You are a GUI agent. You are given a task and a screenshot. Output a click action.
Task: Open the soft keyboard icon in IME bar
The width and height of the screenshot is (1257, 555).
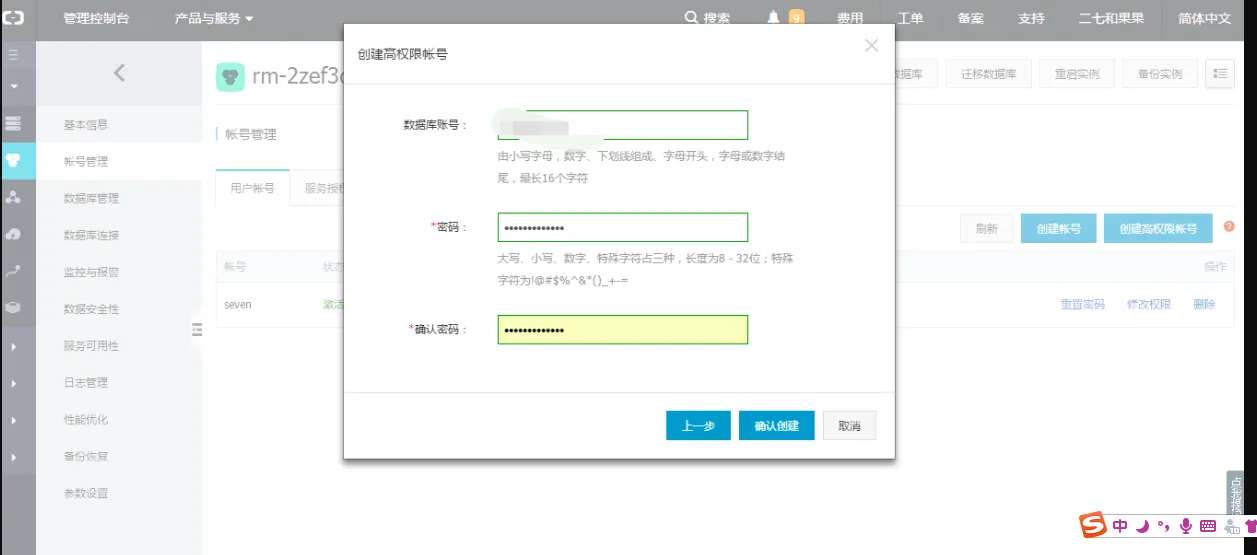point(1208,526)
